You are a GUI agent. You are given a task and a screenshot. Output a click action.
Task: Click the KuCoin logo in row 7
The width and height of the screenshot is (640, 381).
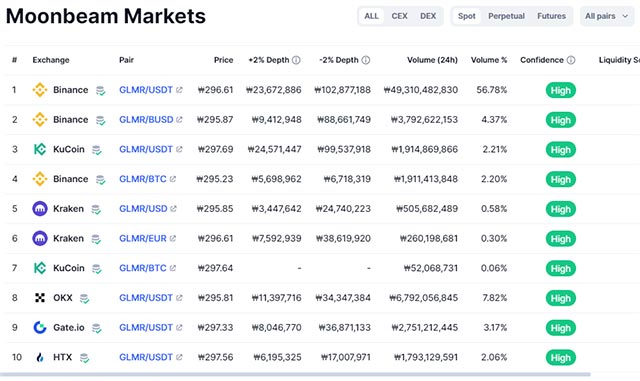(40, 268)
